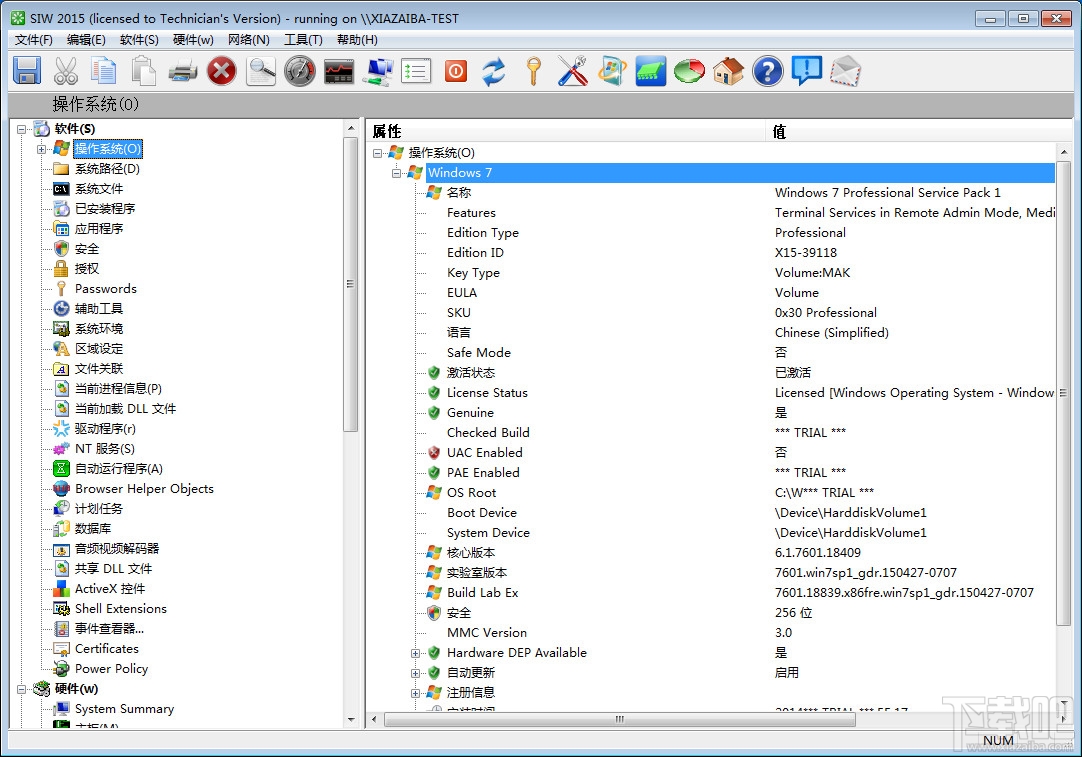The height and width of the screenshot is (757, 1082).
Task: Select 驱动程序(r) in the tree
Action: tap(105, 429)
